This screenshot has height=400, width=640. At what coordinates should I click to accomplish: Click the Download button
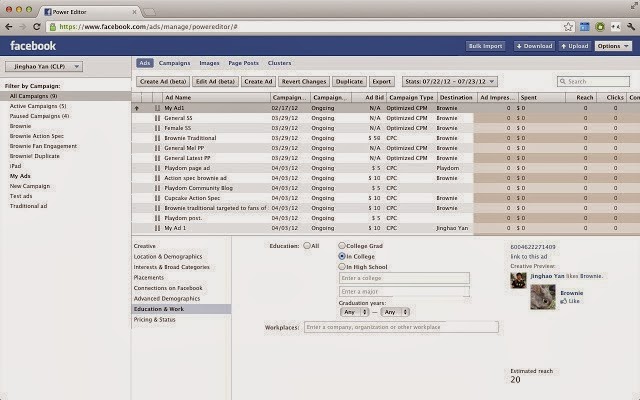pyautogui.click(x=534, y=46)
